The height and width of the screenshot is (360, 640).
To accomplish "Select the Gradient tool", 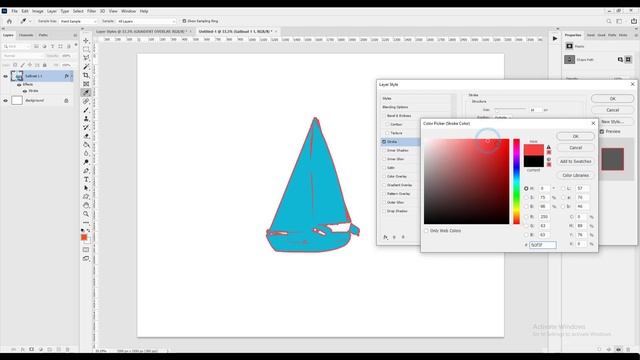I will 86,145.
